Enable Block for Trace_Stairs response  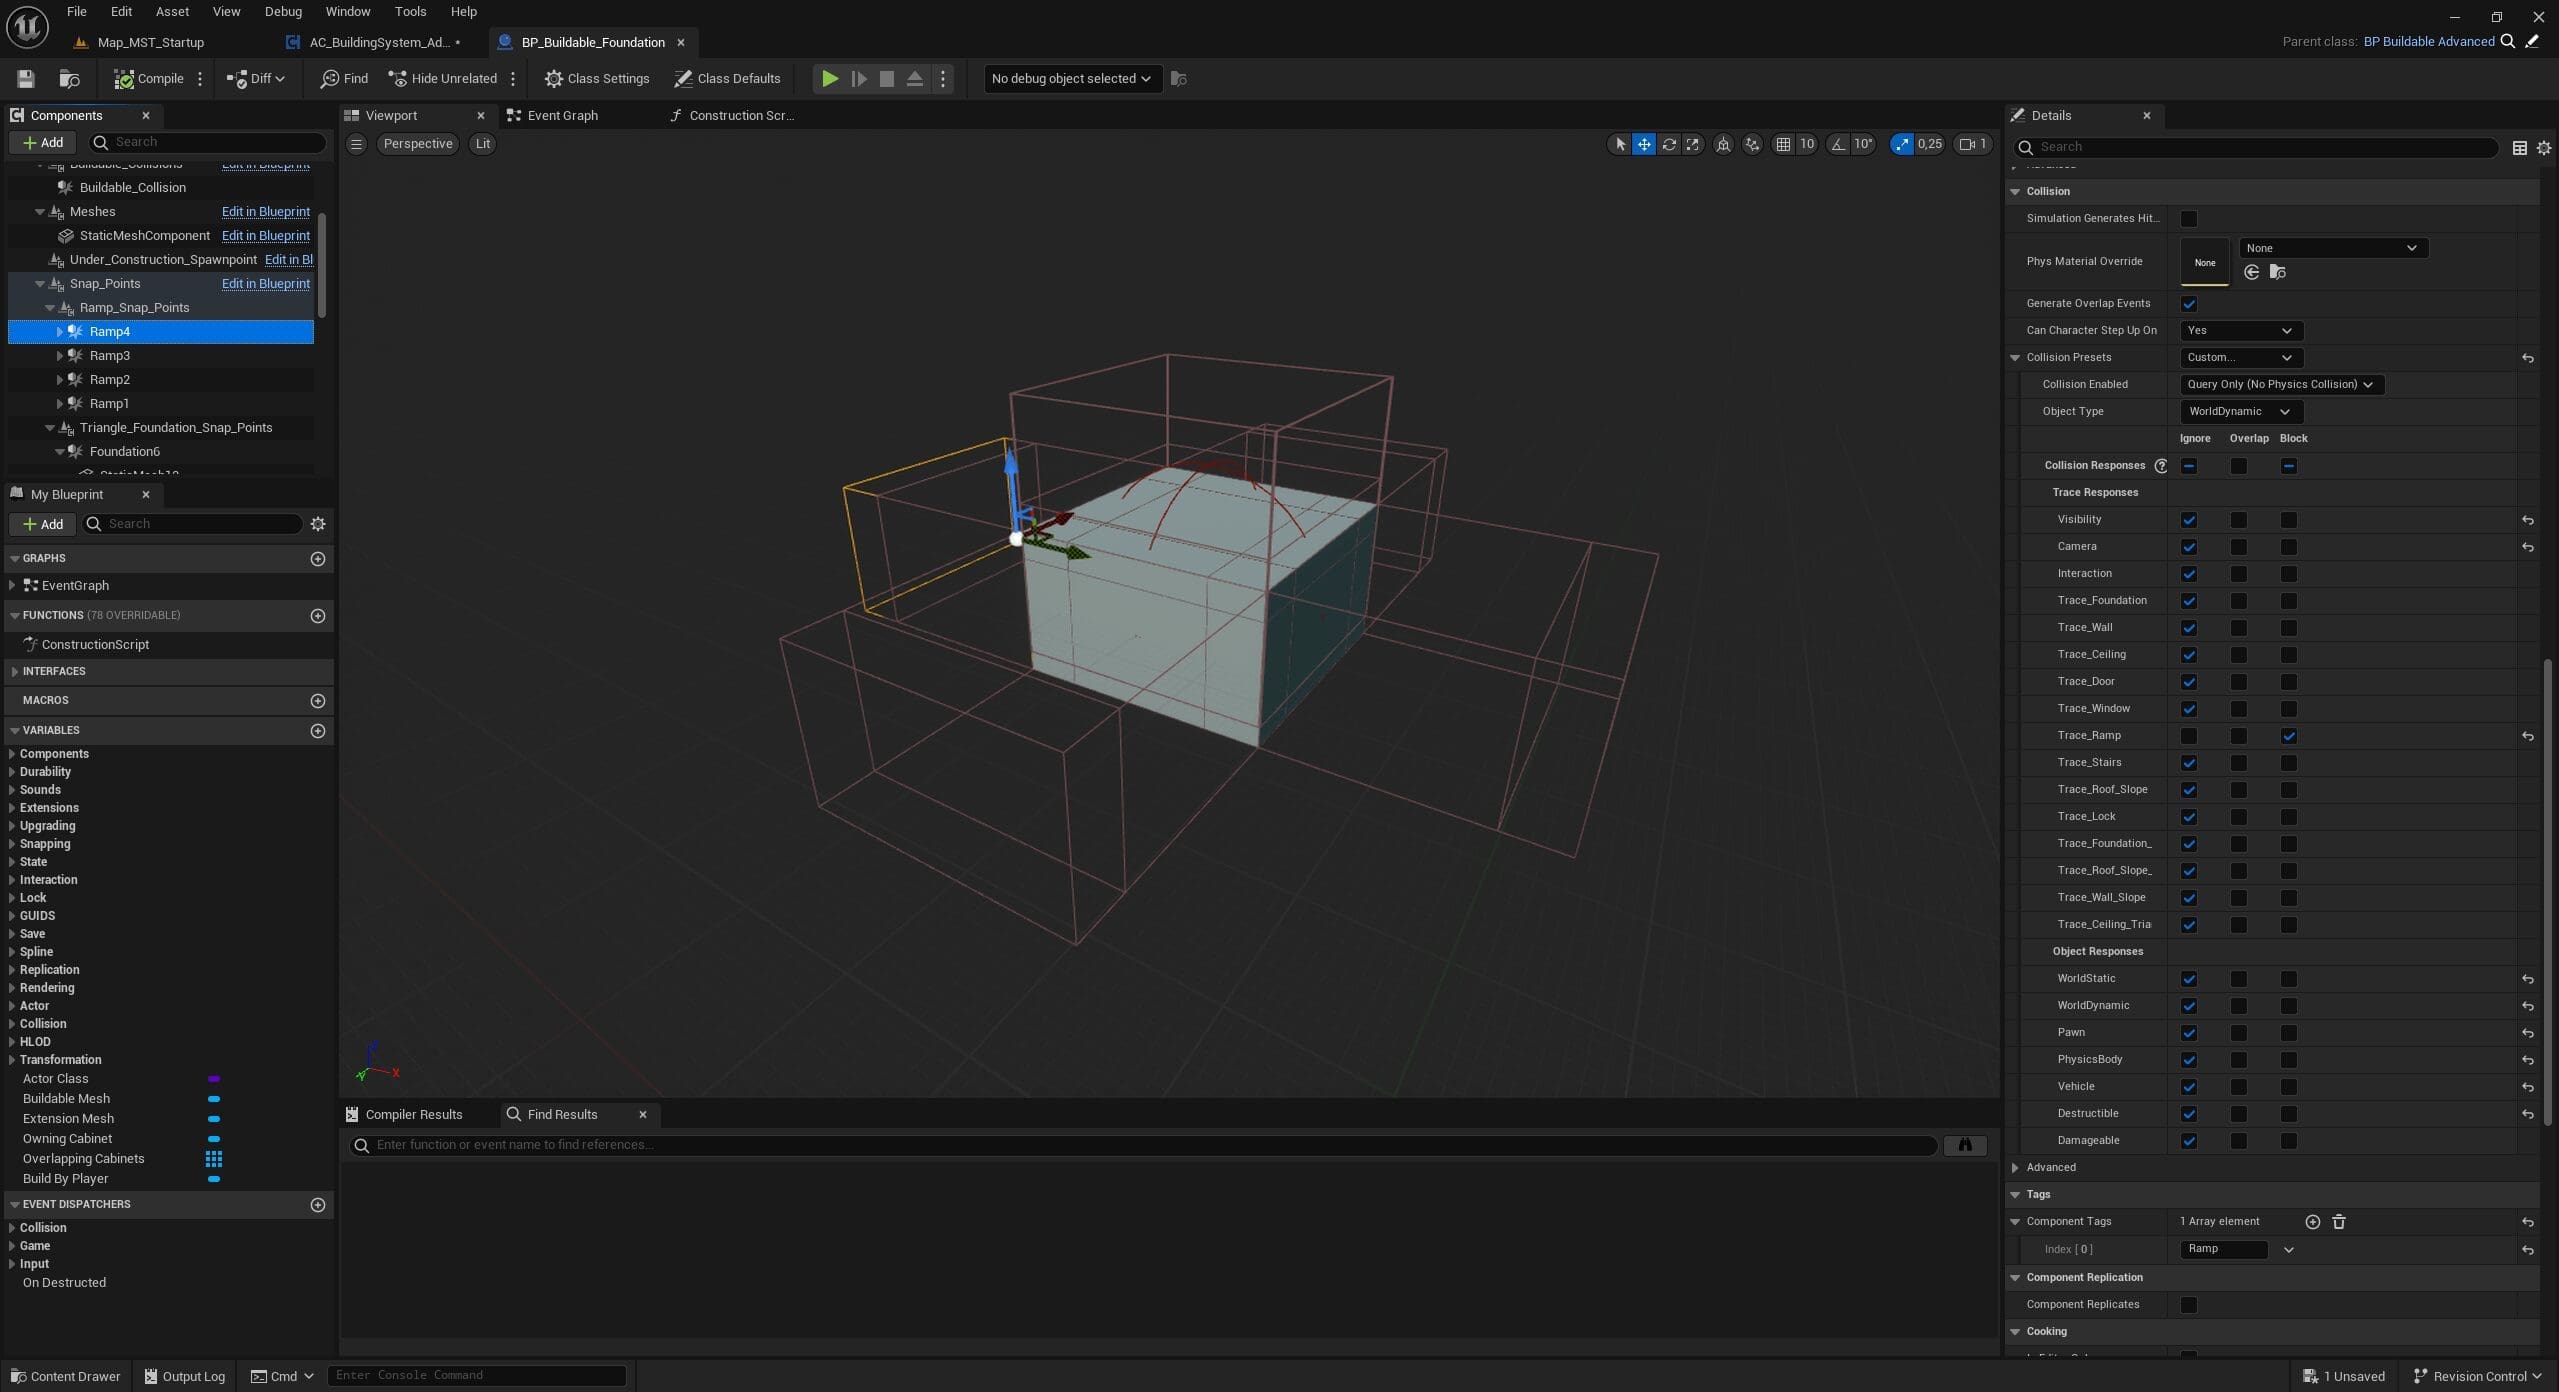point(2289,763)
